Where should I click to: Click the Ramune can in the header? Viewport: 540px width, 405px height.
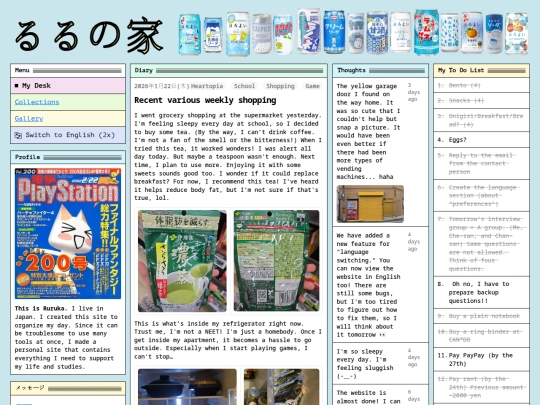pos(426,32)
